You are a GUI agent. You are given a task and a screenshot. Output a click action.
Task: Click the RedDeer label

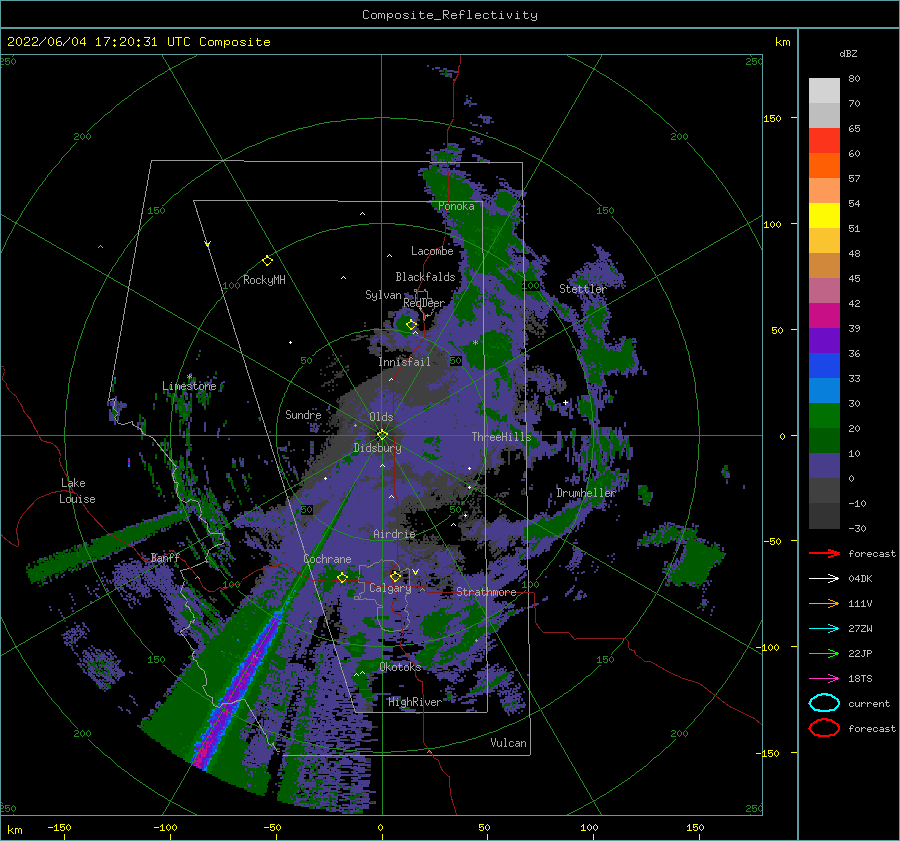pos(424,303)
